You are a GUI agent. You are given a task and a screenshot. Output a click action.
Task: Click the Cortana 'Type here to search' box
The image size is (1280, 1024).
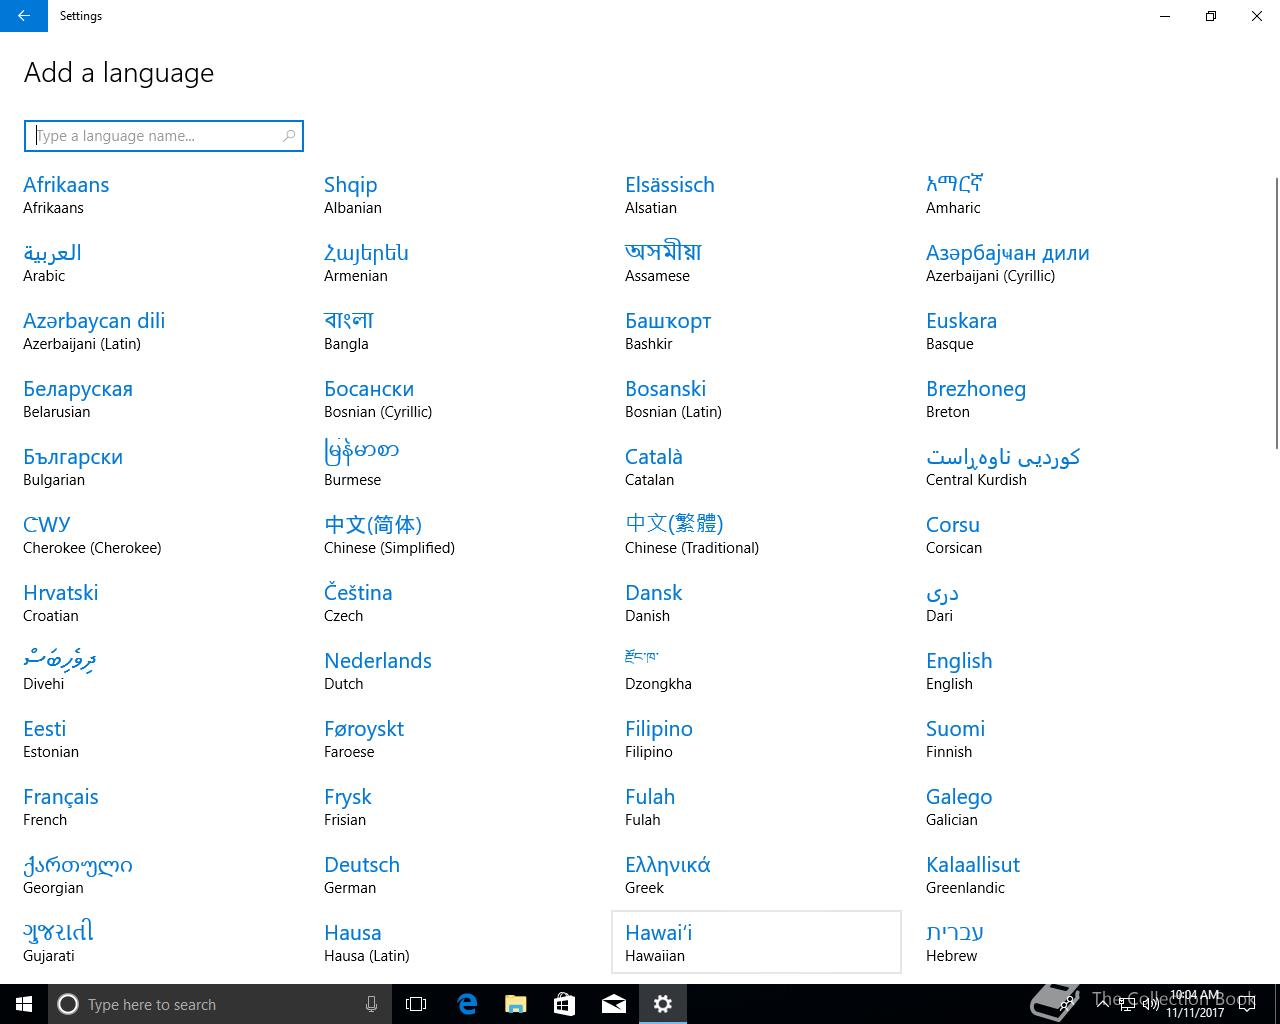[x=218, y=1004]
